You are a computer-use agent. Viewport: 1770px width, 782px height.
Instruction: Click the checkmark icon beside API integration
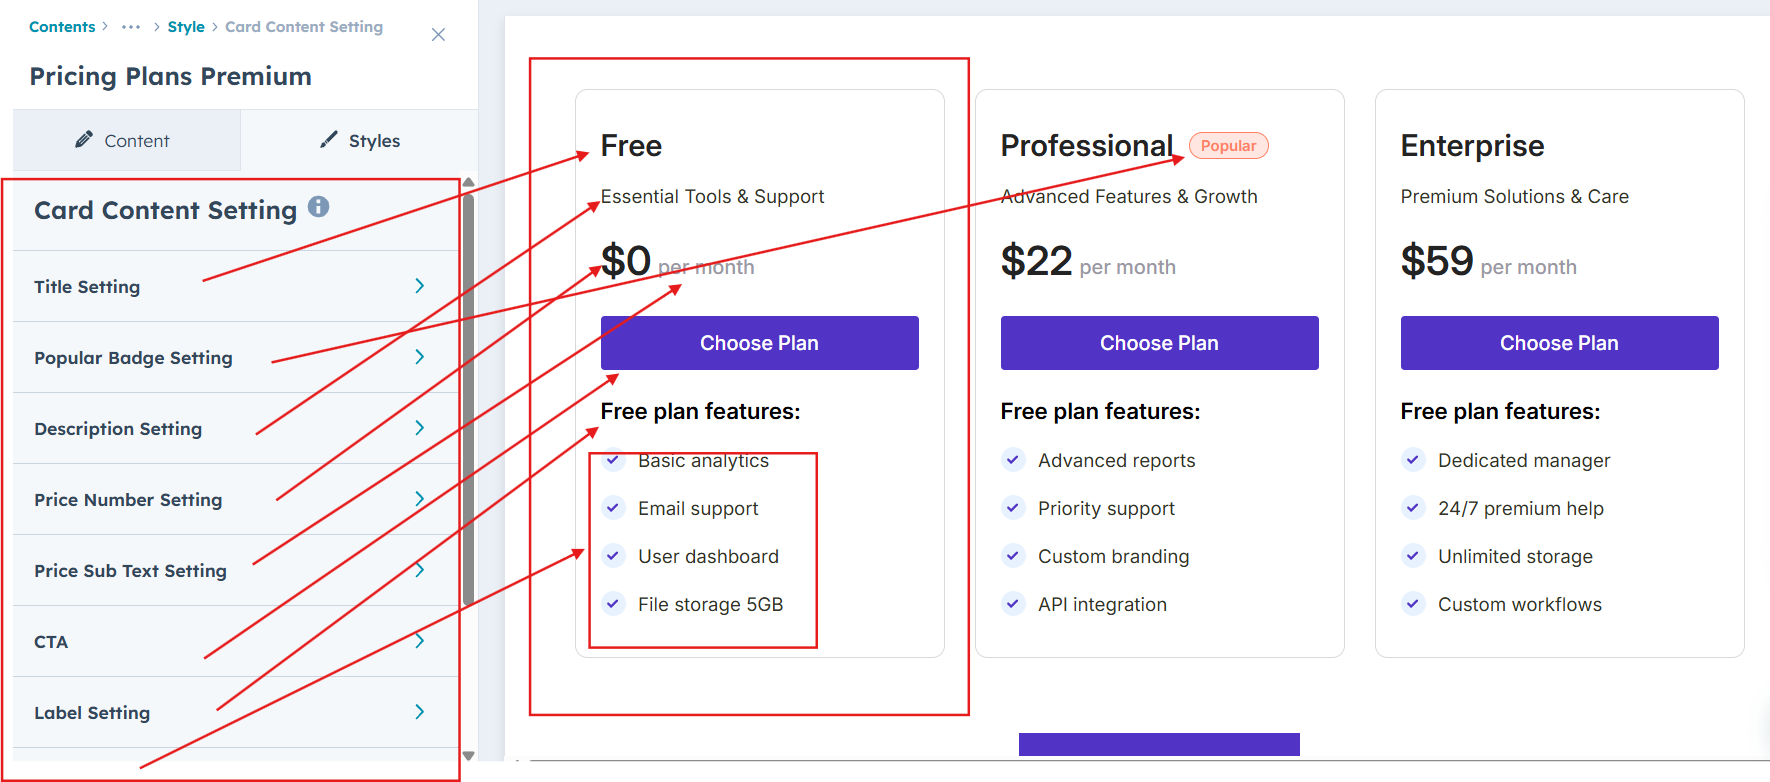tap(1013, 604)
